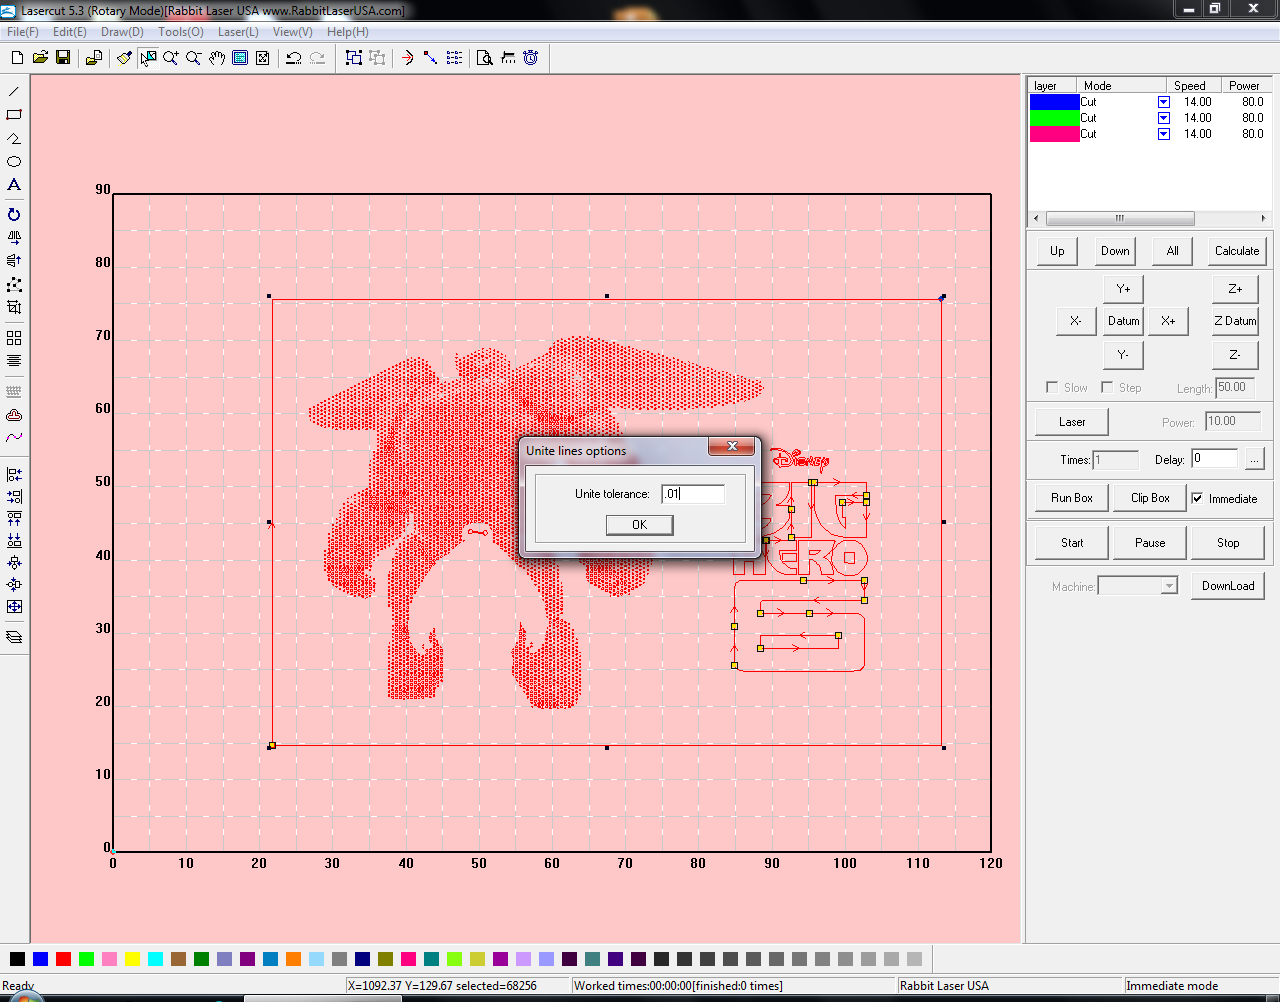Click the preview magnifier-page icon
This screenshot has width=1280, height=1002.
click(485, 58)
